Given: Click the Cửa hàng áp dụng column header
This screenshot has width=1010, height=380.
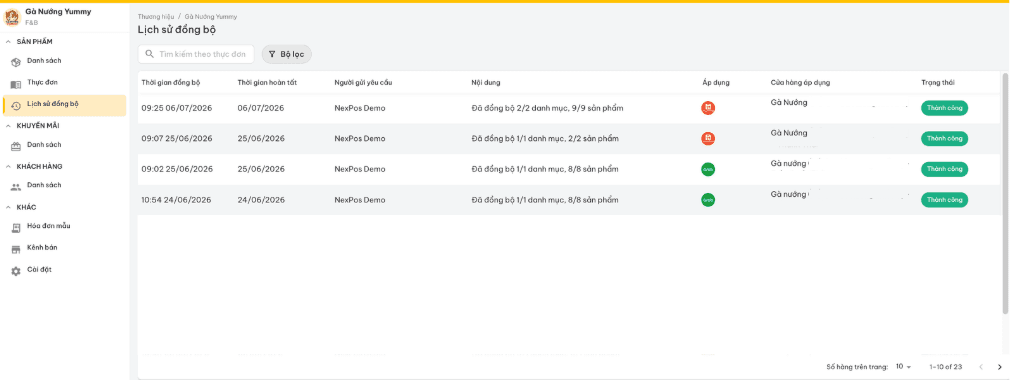Looking at the screenshot, I should 800,82.
